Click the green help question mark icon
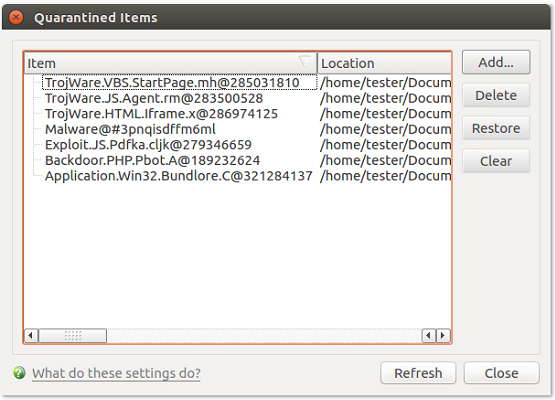This screenshot has height=400, width=555. 19,373
